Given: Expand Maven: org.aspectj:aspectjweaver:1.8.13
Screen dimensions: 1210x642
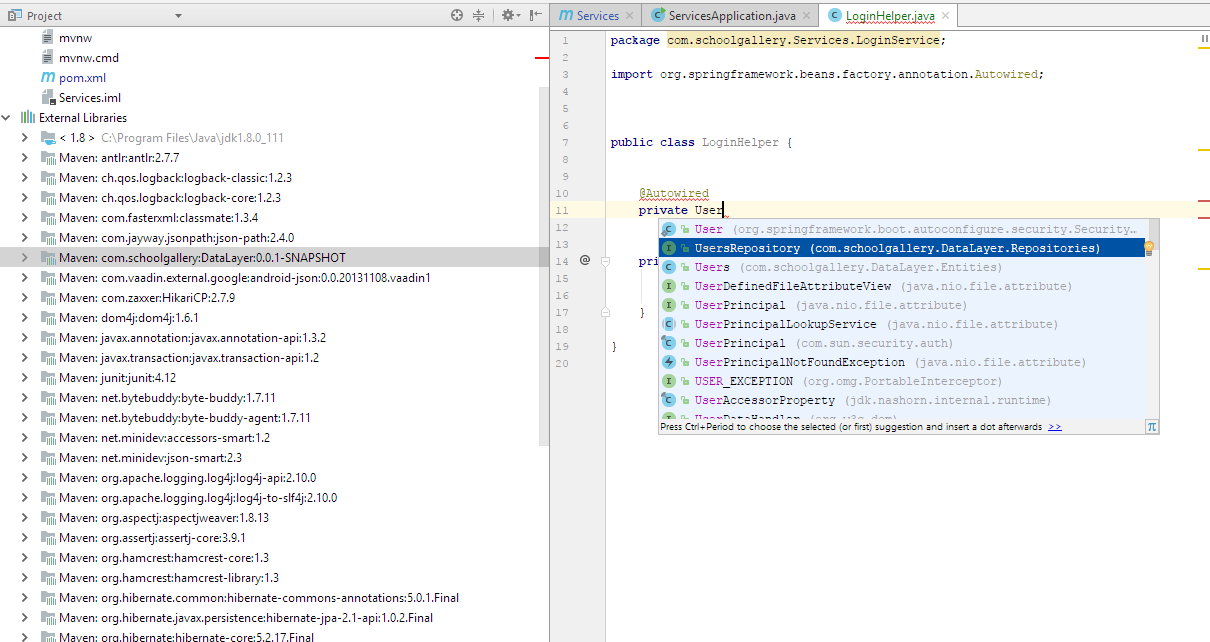Looking at the screenshot, I should (x=25, y=518).
